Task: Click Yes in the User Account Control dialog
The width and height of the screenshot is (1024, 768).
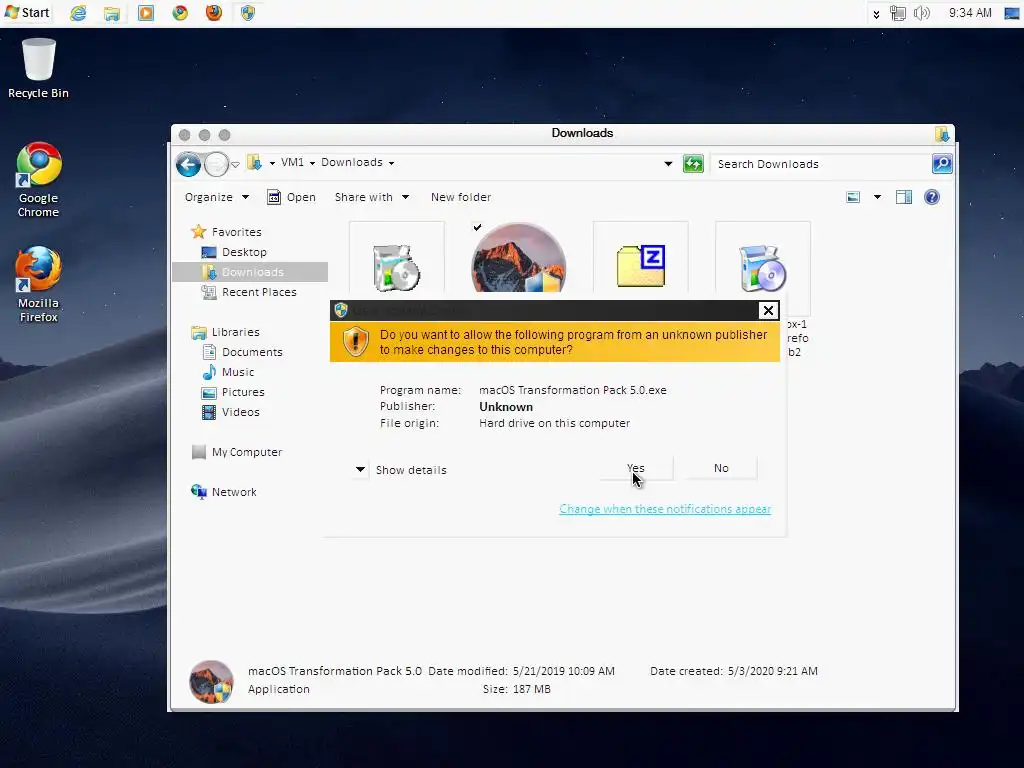Action: [x=635, y=468]
